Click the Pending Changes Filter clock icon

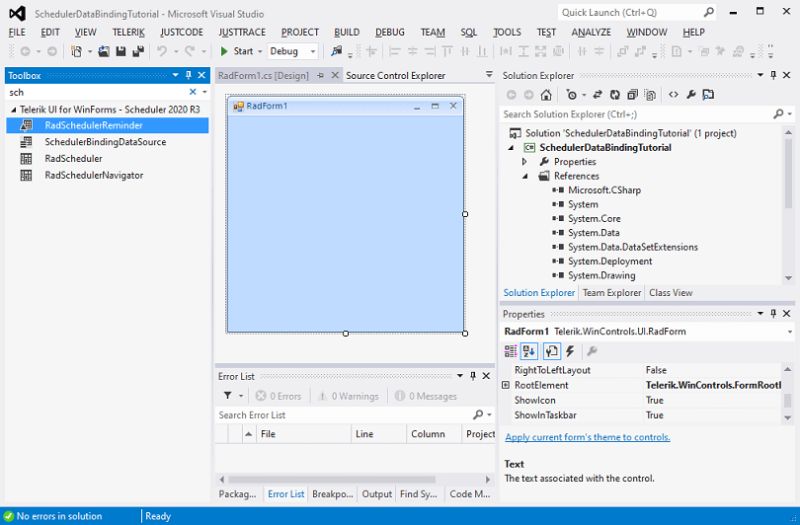[571, 95]
